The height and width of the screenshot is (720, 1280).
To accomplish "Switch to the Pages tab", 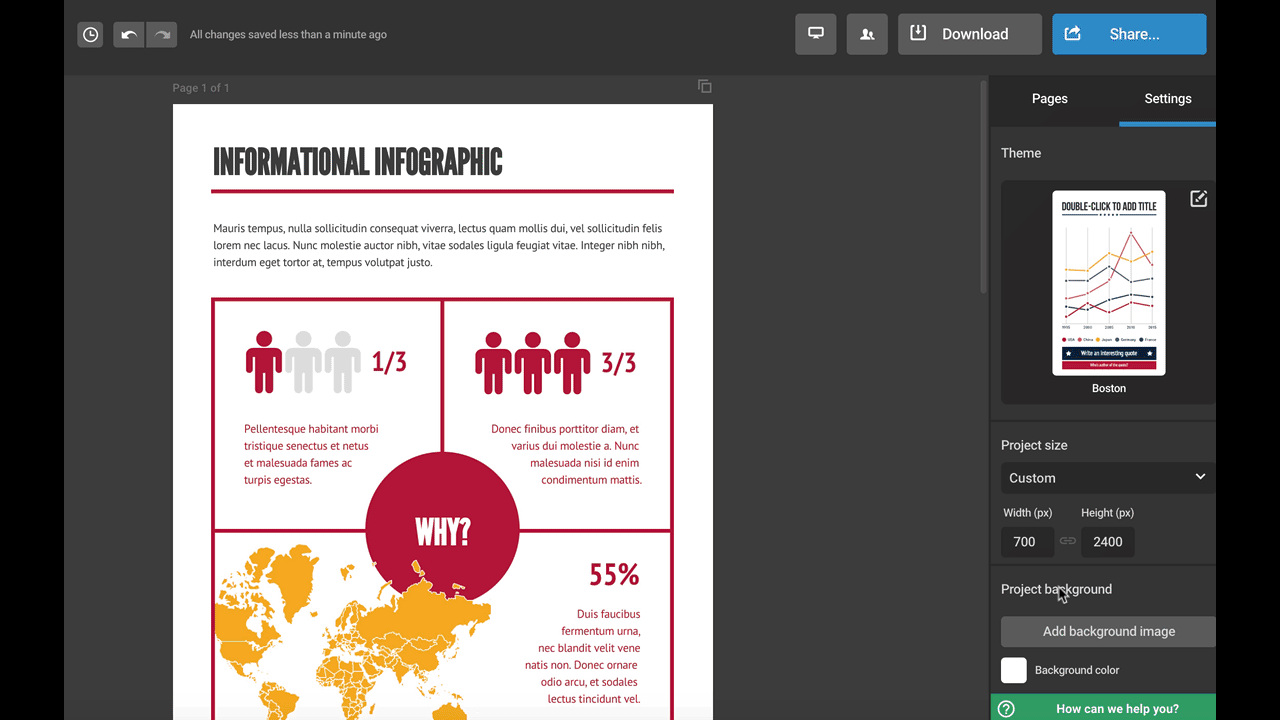I will coord(1049,99).
